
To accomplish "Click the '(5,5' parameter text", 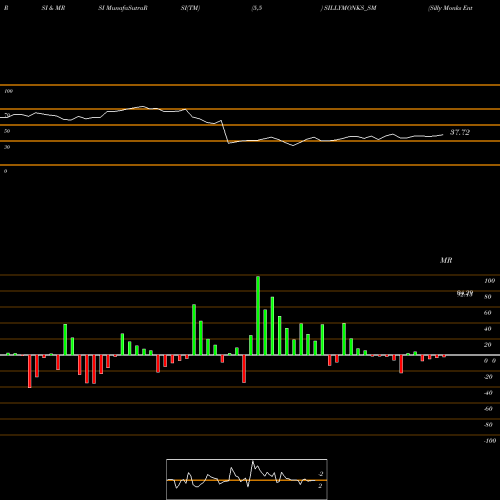I will 257,8.
